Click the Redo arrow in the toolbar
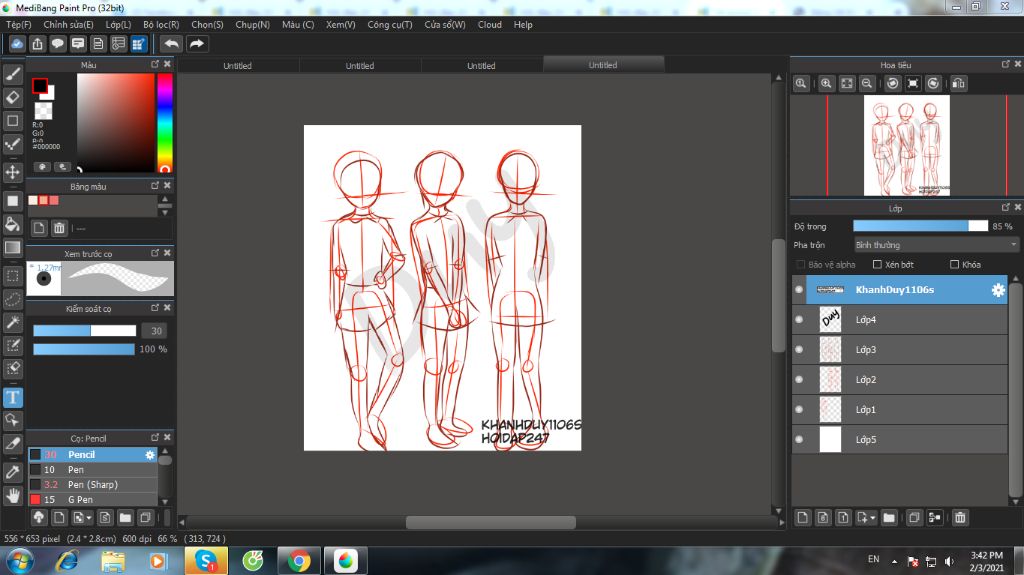 click(x=196, y=44)
